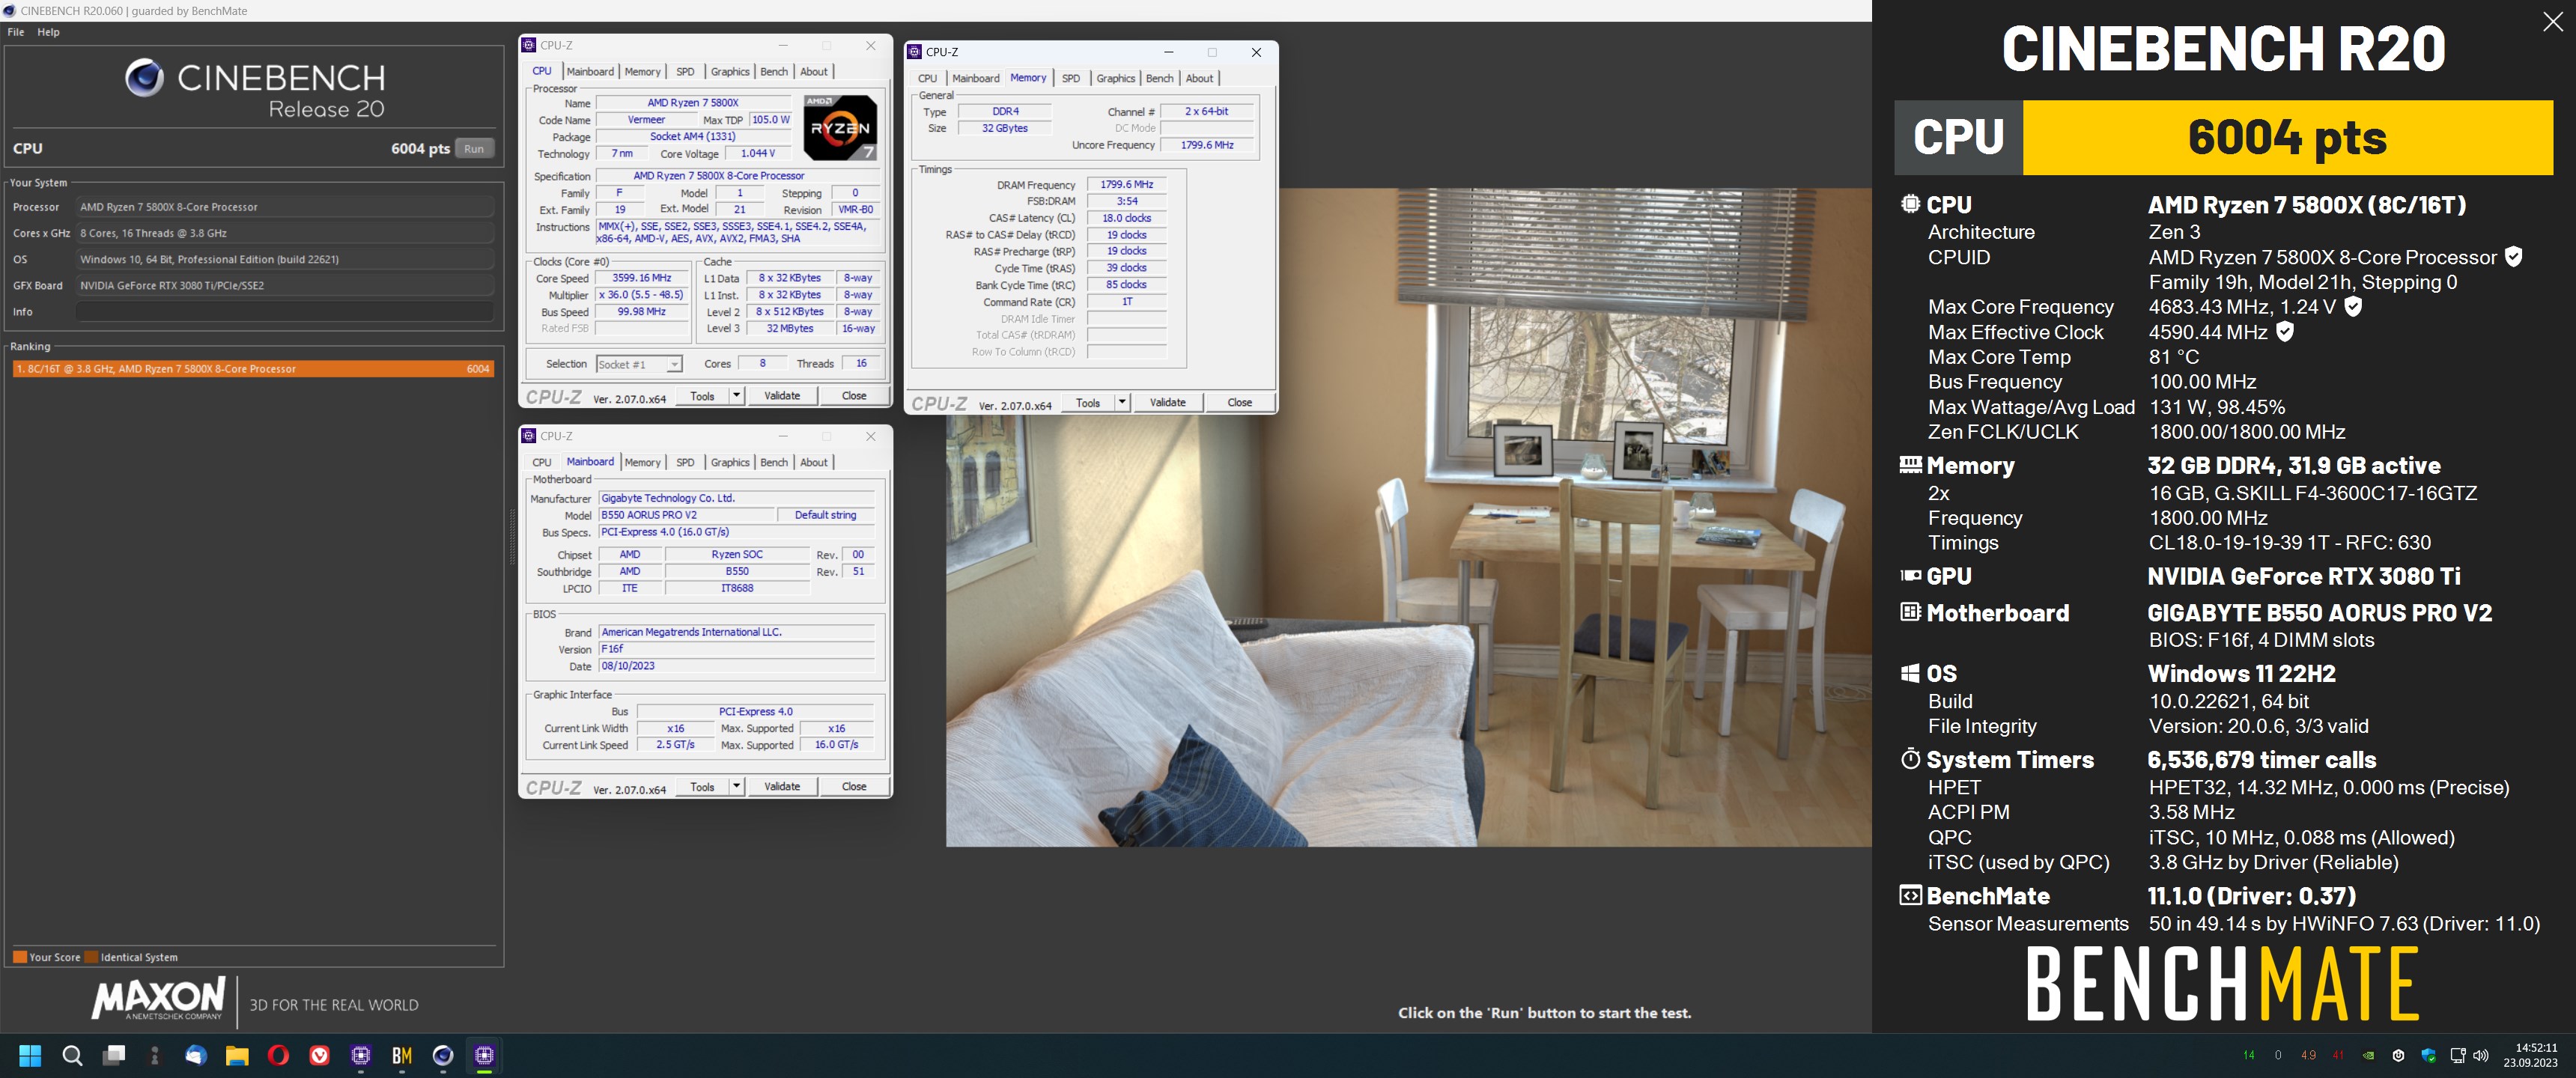Viewport: 2576px width, 1078px height.
Task: Open Tools dropdown arrow in CPU tab window
Action: [x=736, y=396]
